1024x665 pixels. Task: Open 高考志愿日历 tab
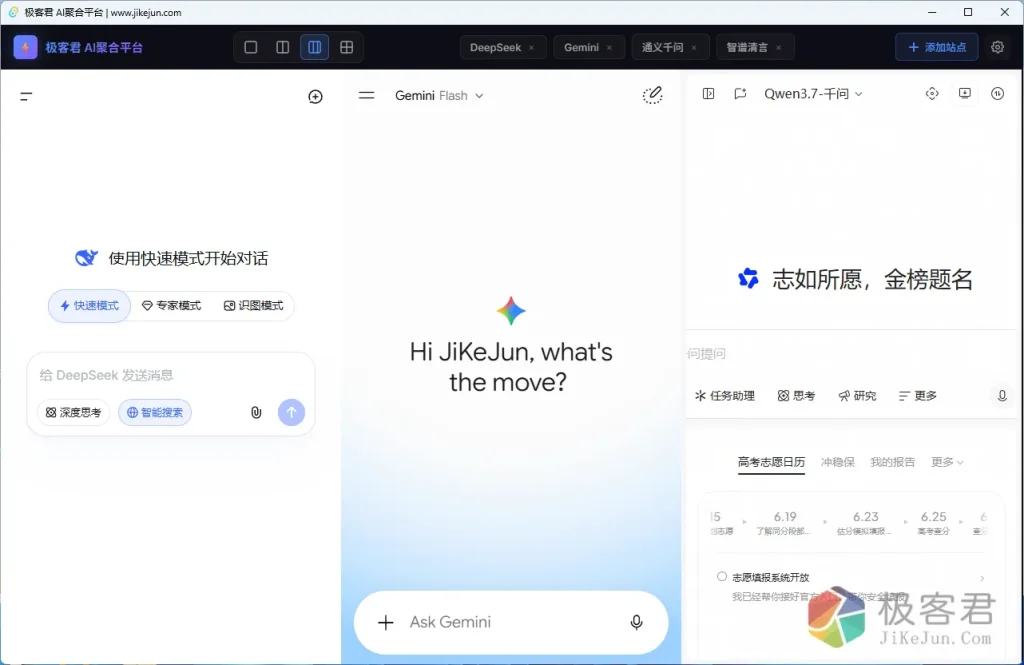[771, 462]
